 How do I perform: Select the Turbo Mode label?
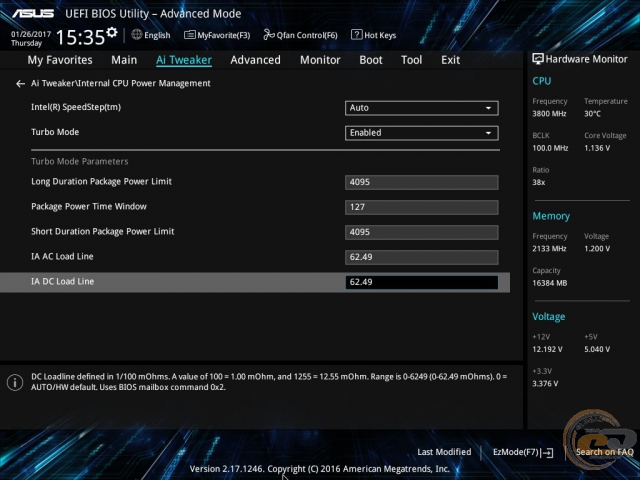pos(55,132)
